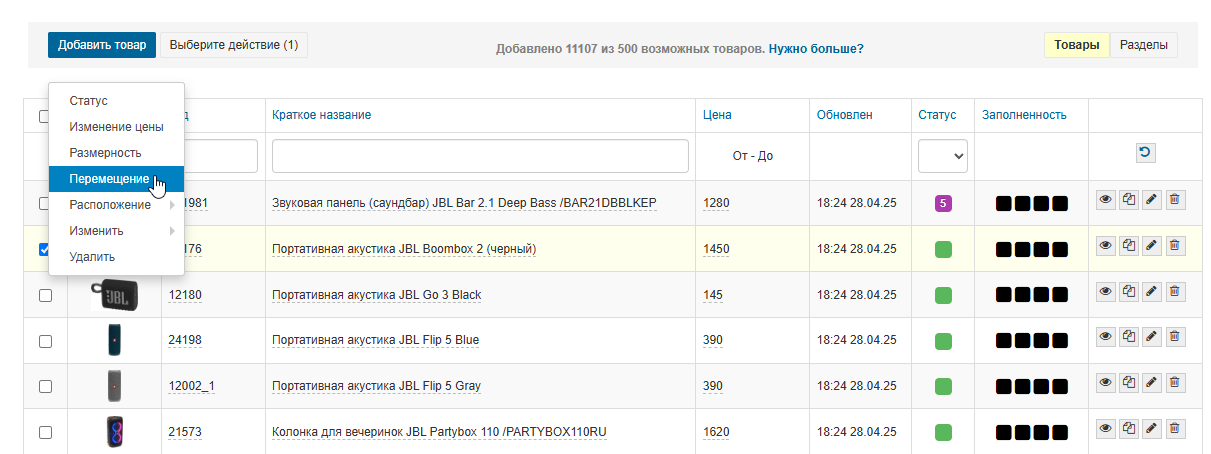Sort by the Цена column header
This screenshot has height=454, width=1211.
point(717,115)
